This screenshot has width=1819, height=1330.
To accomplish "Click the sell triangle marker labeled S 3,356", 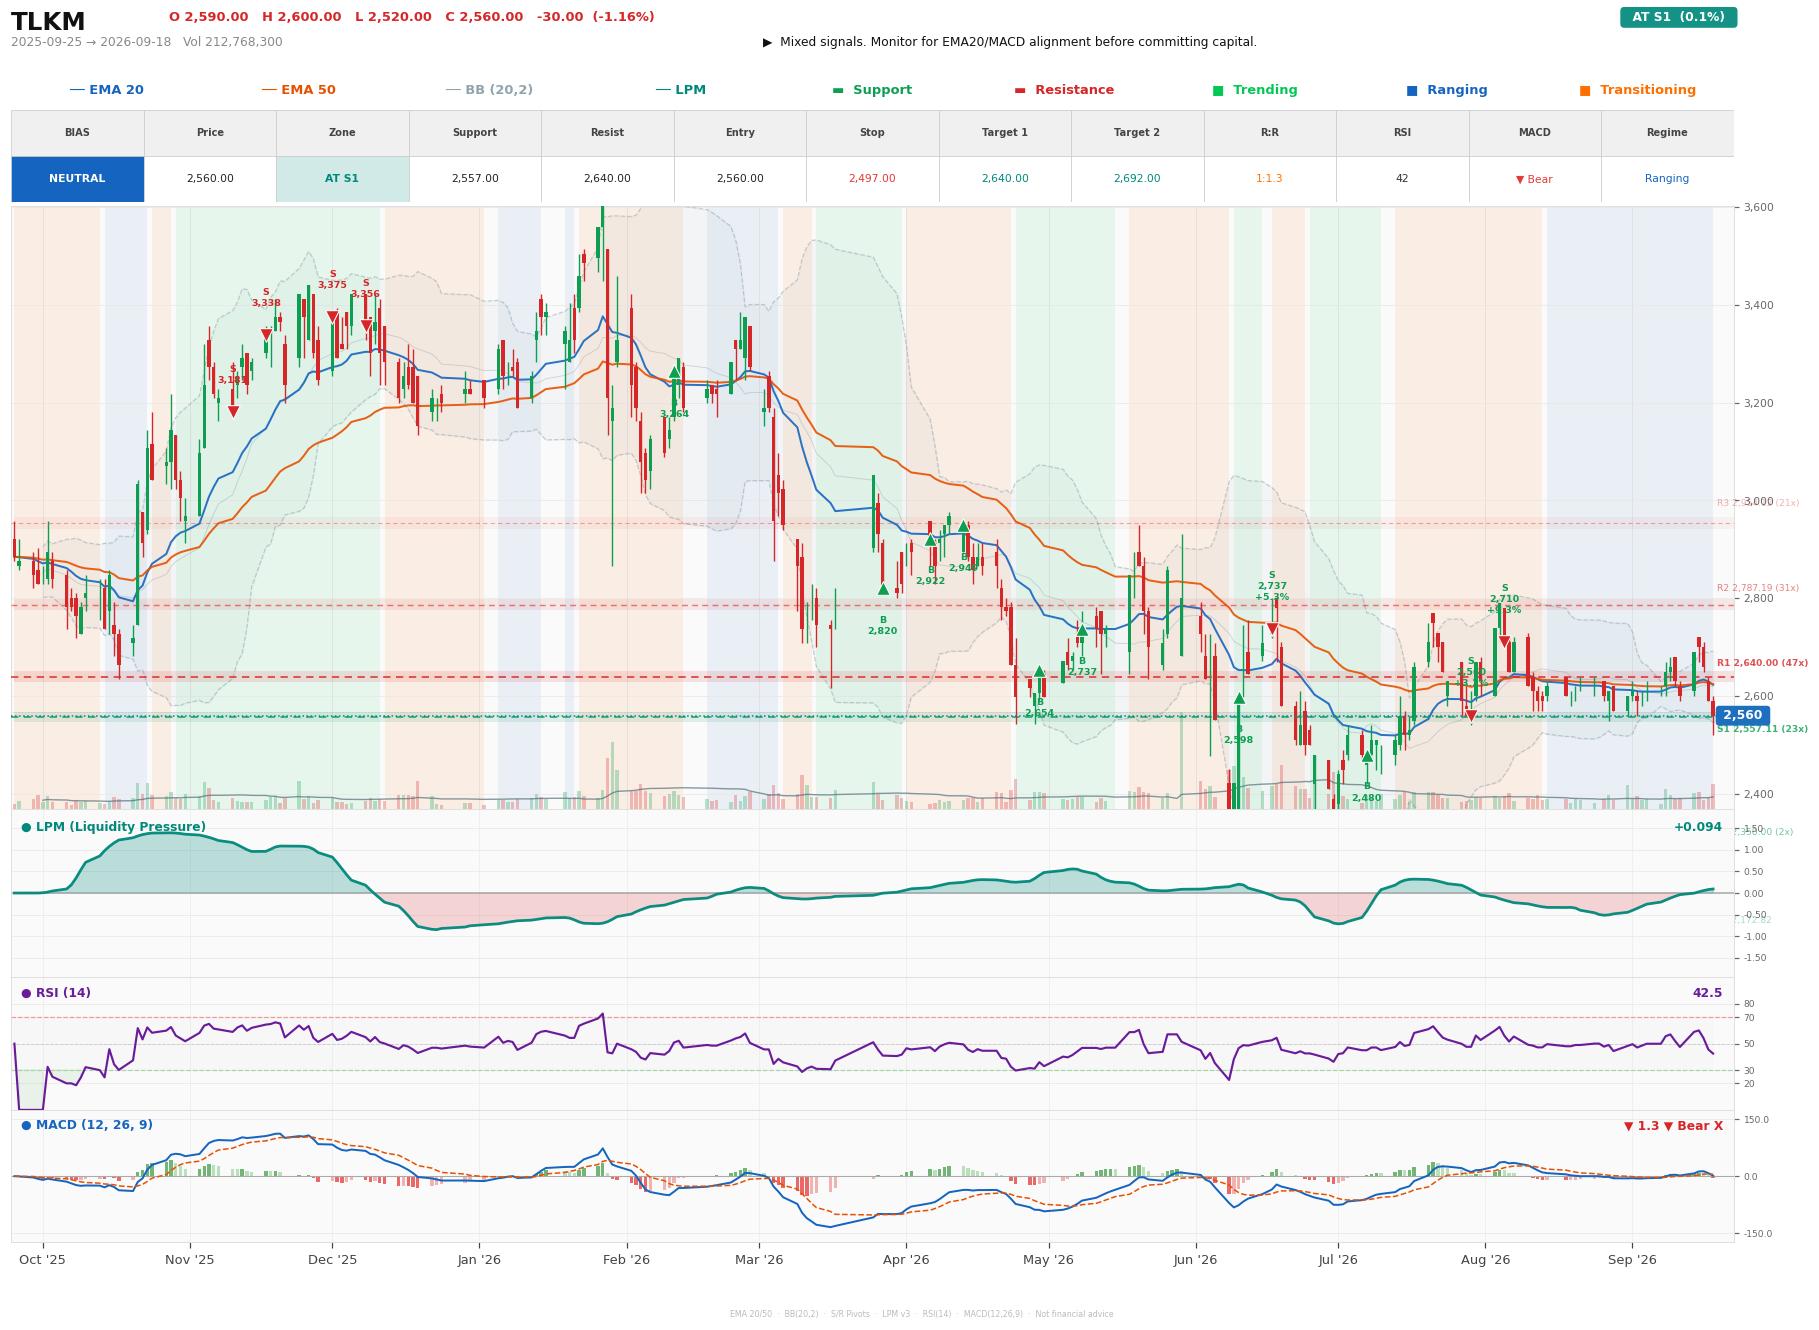I will (366, 325).
